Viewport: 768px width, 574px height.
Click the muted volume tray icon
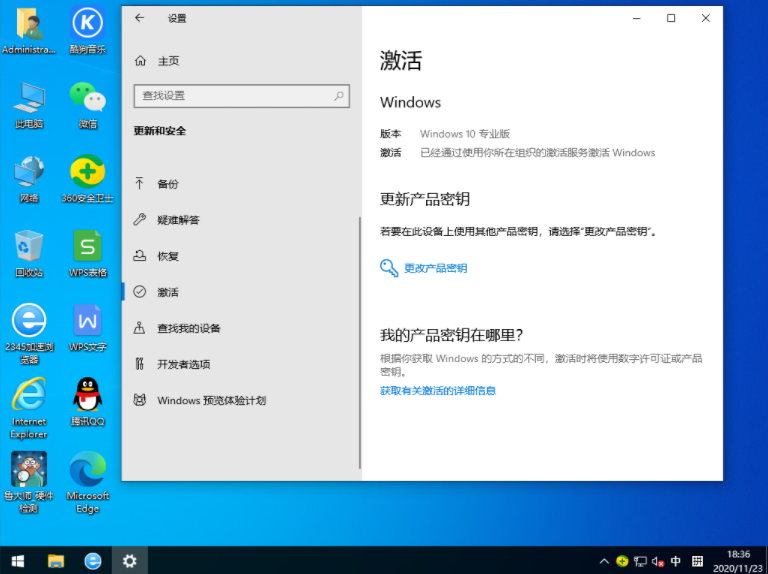click(657, 561)
